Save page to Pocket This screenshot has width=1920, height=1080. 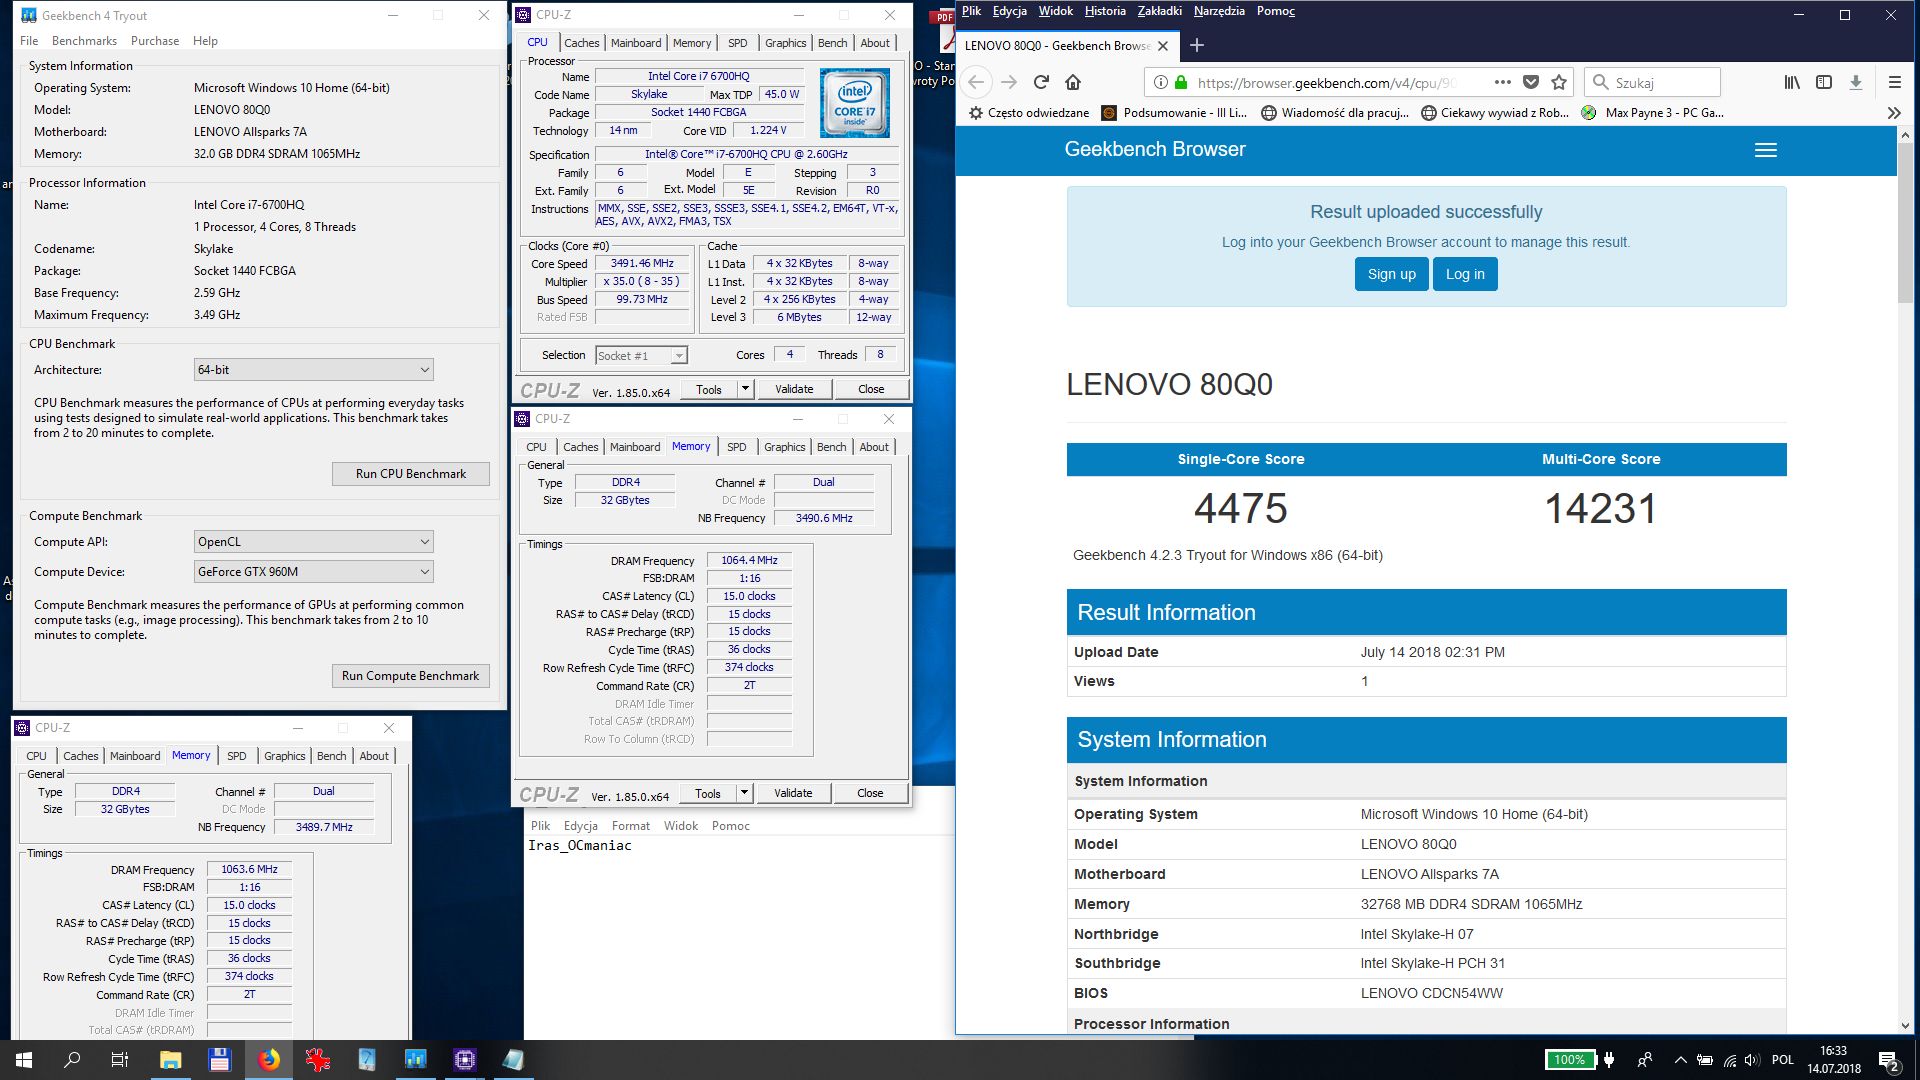pos(1530,82)
